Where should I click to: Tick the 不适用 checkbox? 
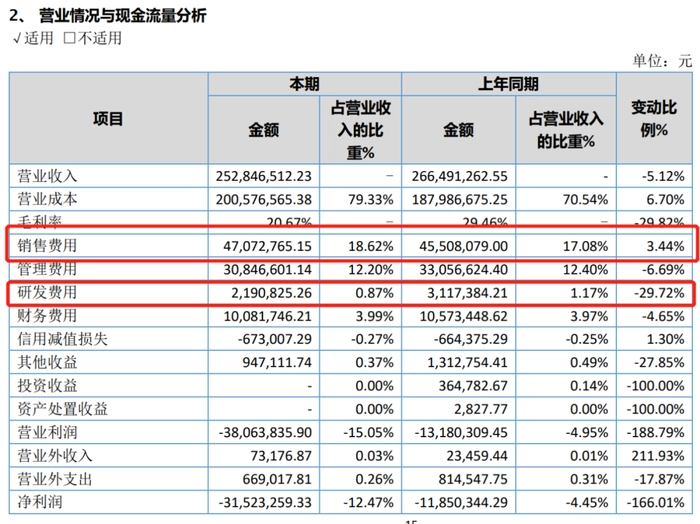coord(71,38)
